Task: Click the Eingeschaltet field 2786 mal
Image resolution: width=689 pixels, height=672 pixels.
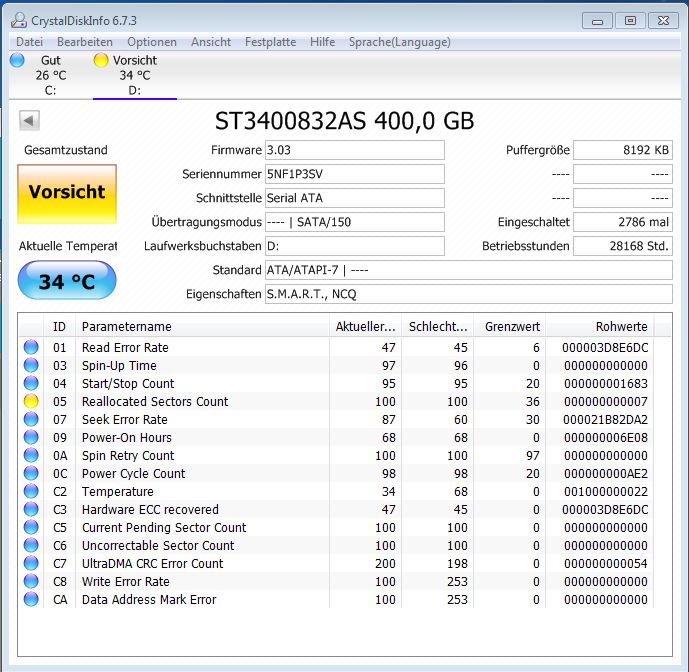Action: [623, 222]
